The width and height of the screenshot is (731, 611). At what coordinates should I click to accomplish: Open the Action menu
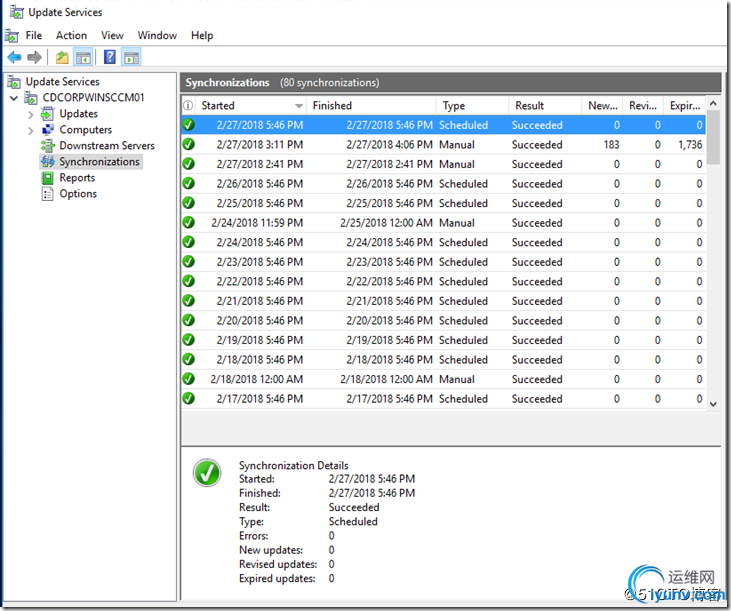click(71, 35)
